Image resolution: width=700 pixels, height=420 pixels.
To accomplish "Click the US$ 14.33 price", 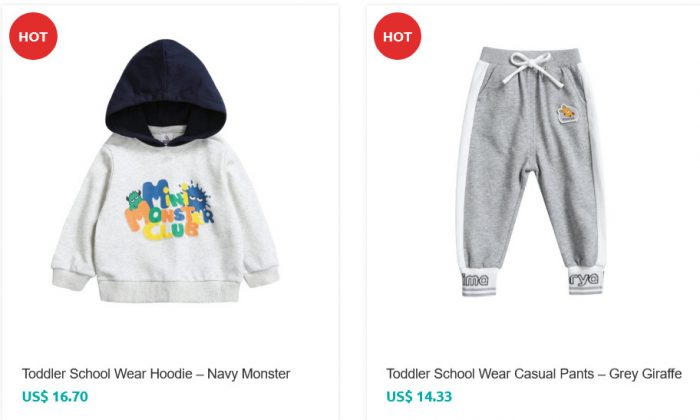I will tap(419, 396).
